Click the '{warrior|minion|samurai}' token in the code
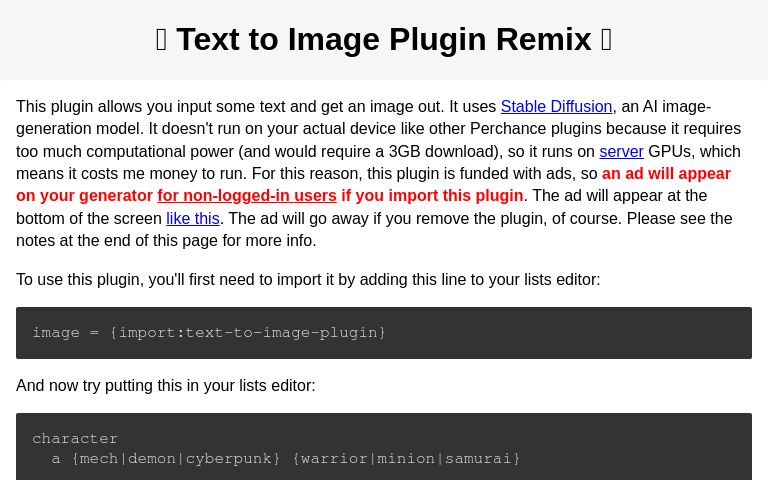The width and height of the screenshot is (768, 480). pyautogui.click(x=406, y=459)
